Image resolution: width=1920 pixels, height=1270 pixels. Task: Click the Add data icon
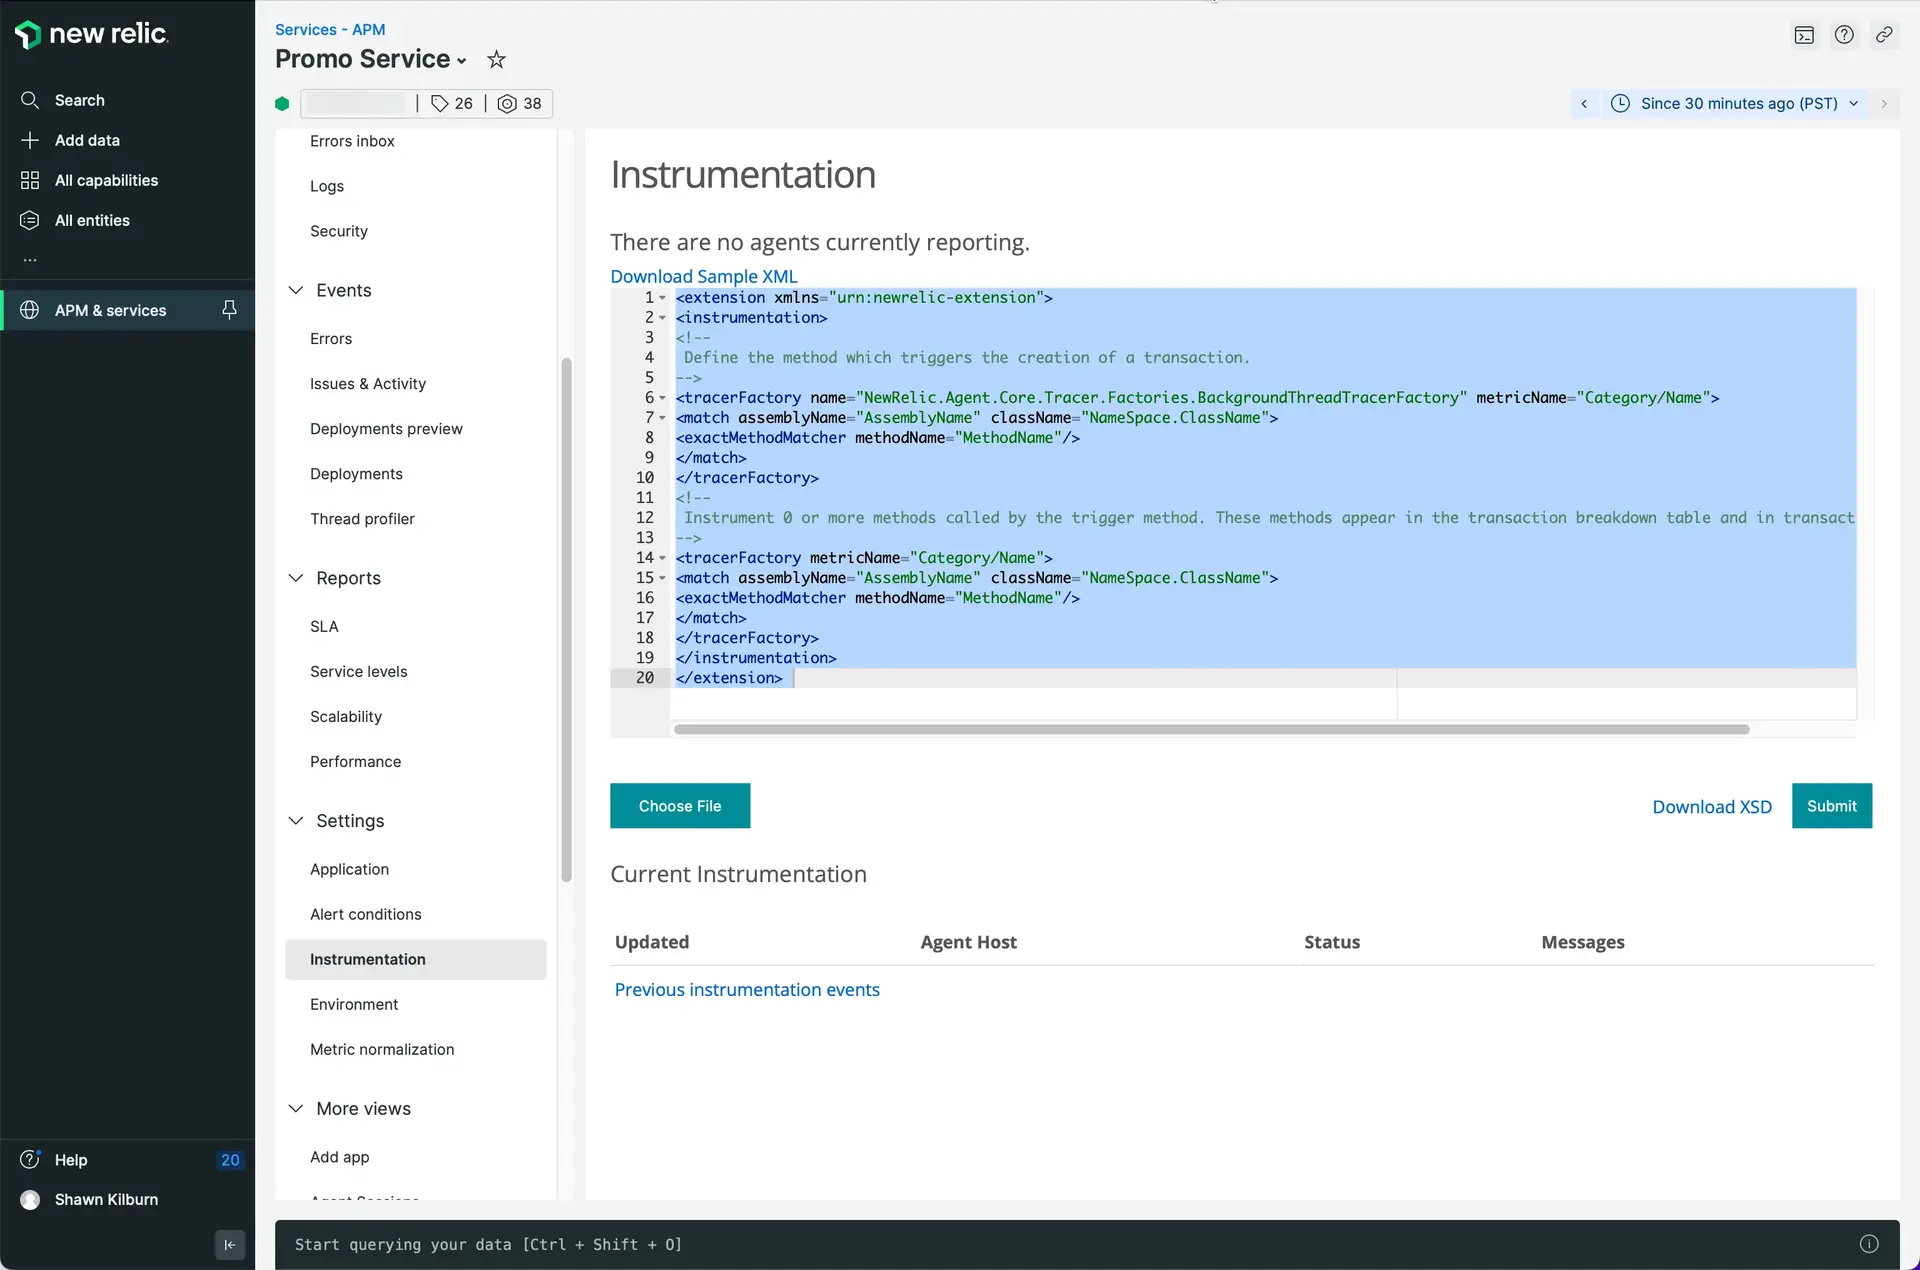tap(30, 139)
